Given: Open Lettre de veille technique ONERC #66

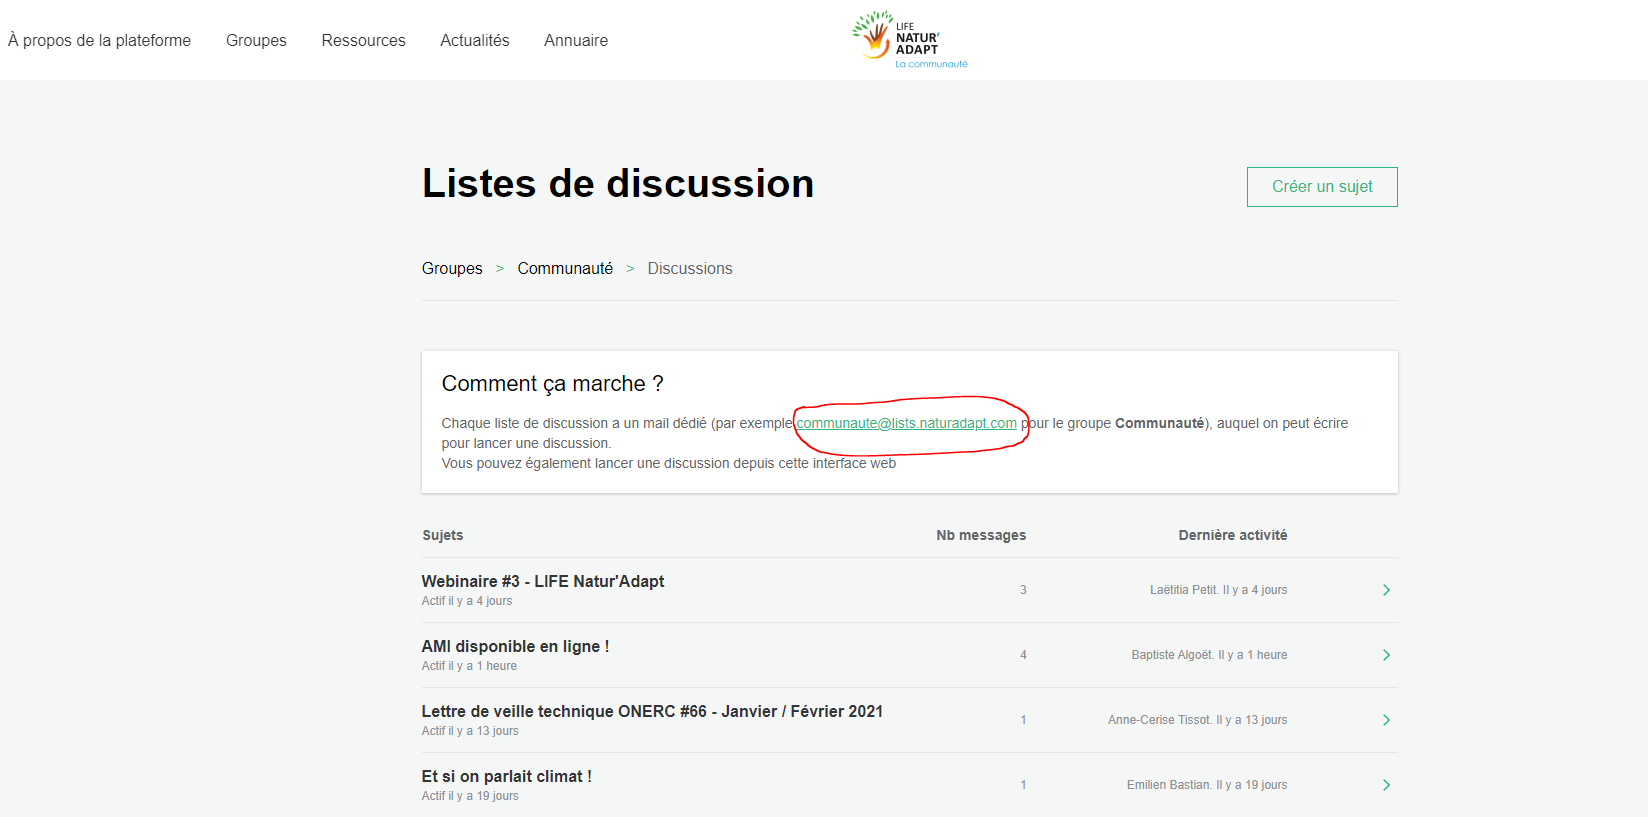Looking at the screenshot, I should tap(652, 711).
